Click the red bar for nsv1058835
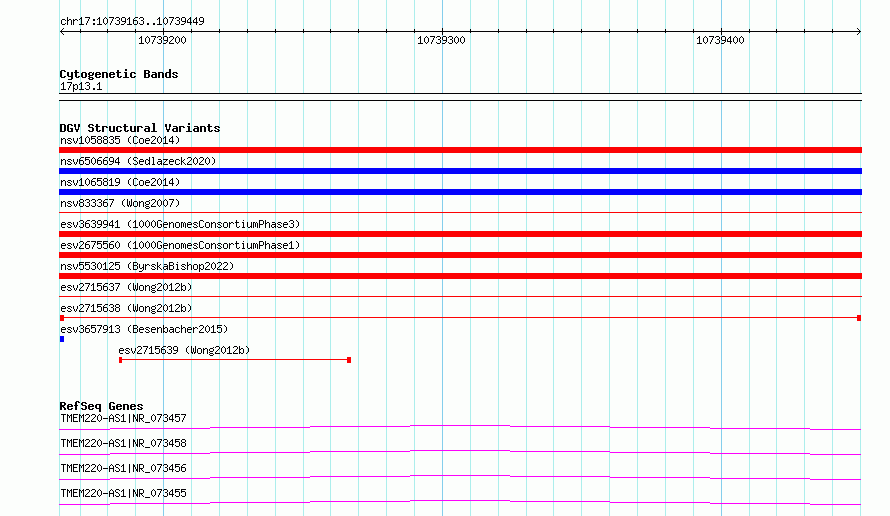The width and height of the screenshot is (890, 516). click(x=460, y=150)
